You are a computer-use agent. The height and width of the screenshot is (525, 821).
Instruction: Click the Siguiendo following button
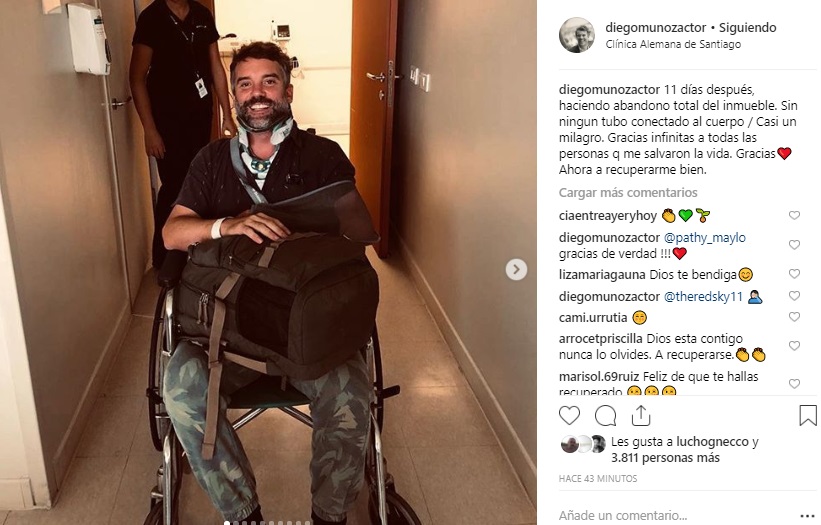point(747,28)
